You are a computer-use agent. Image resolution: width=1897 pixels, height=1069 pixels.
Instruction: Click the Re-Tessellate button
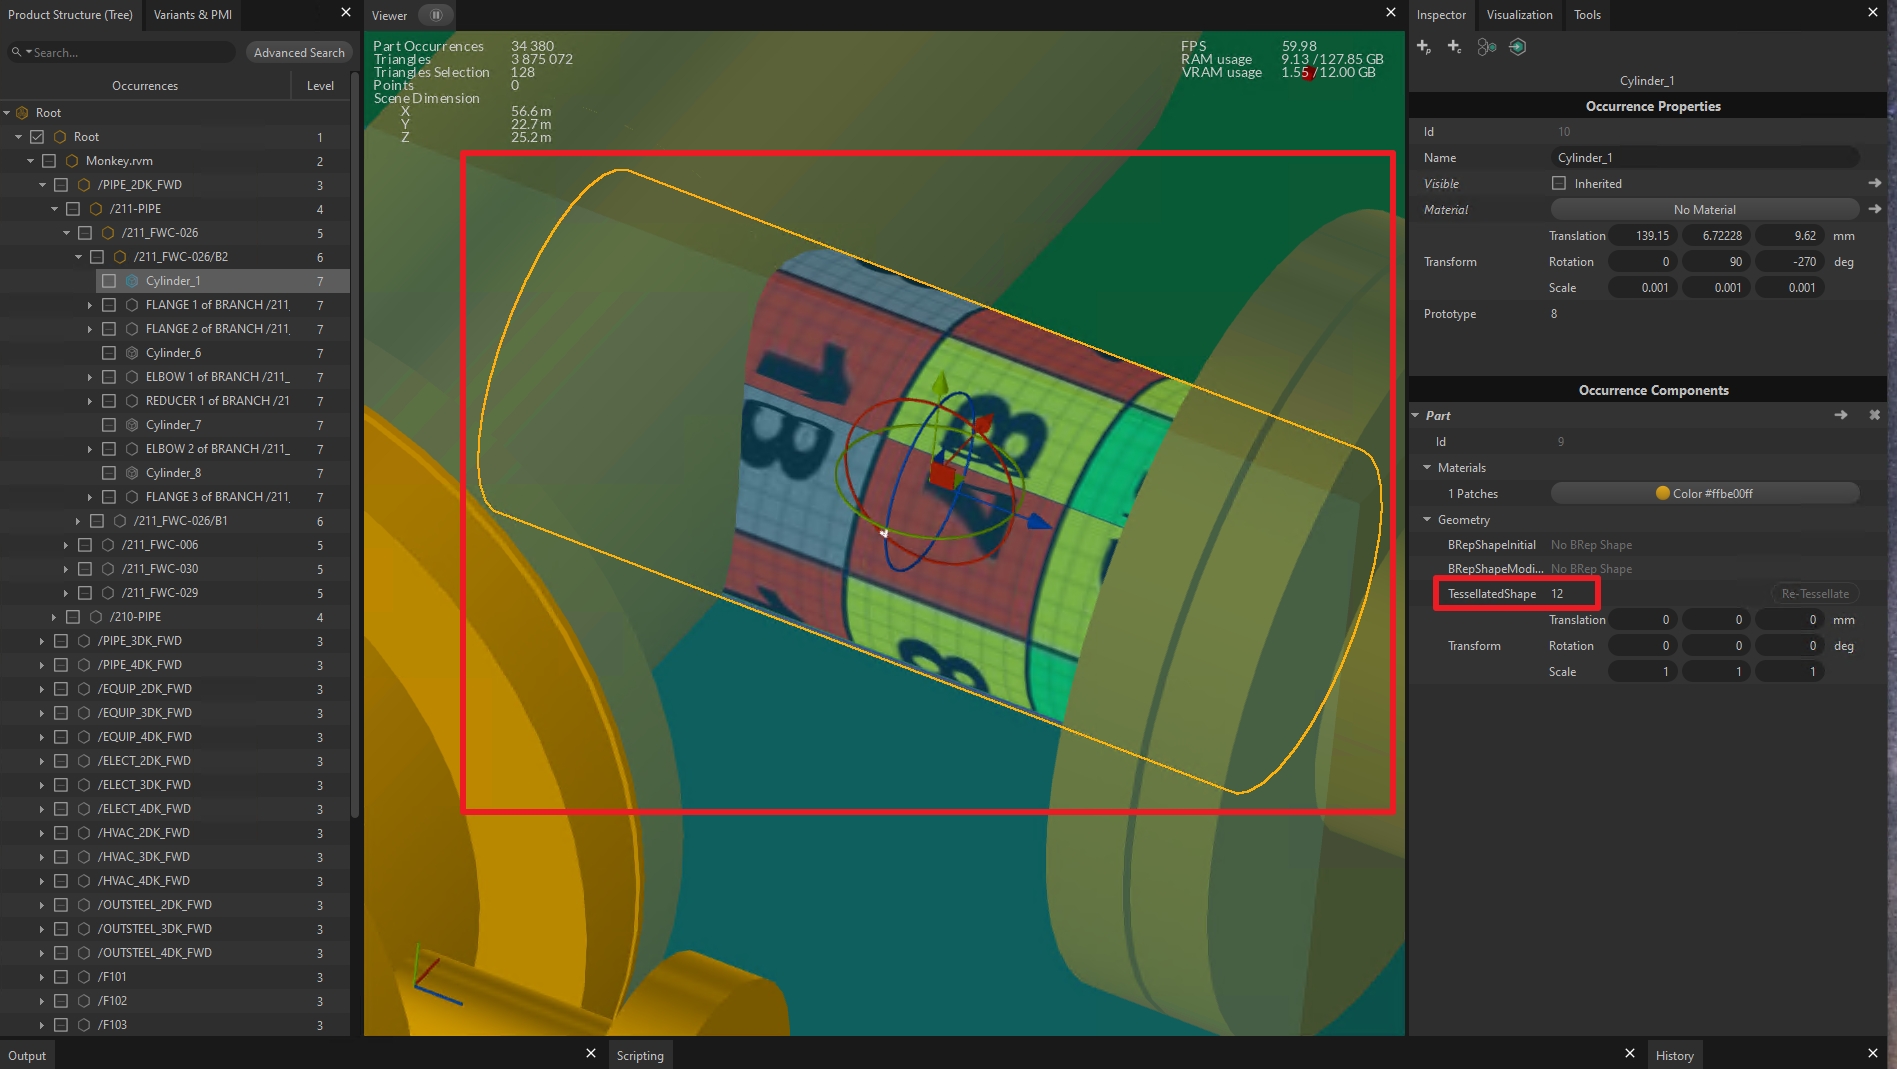coord(1815,593)
